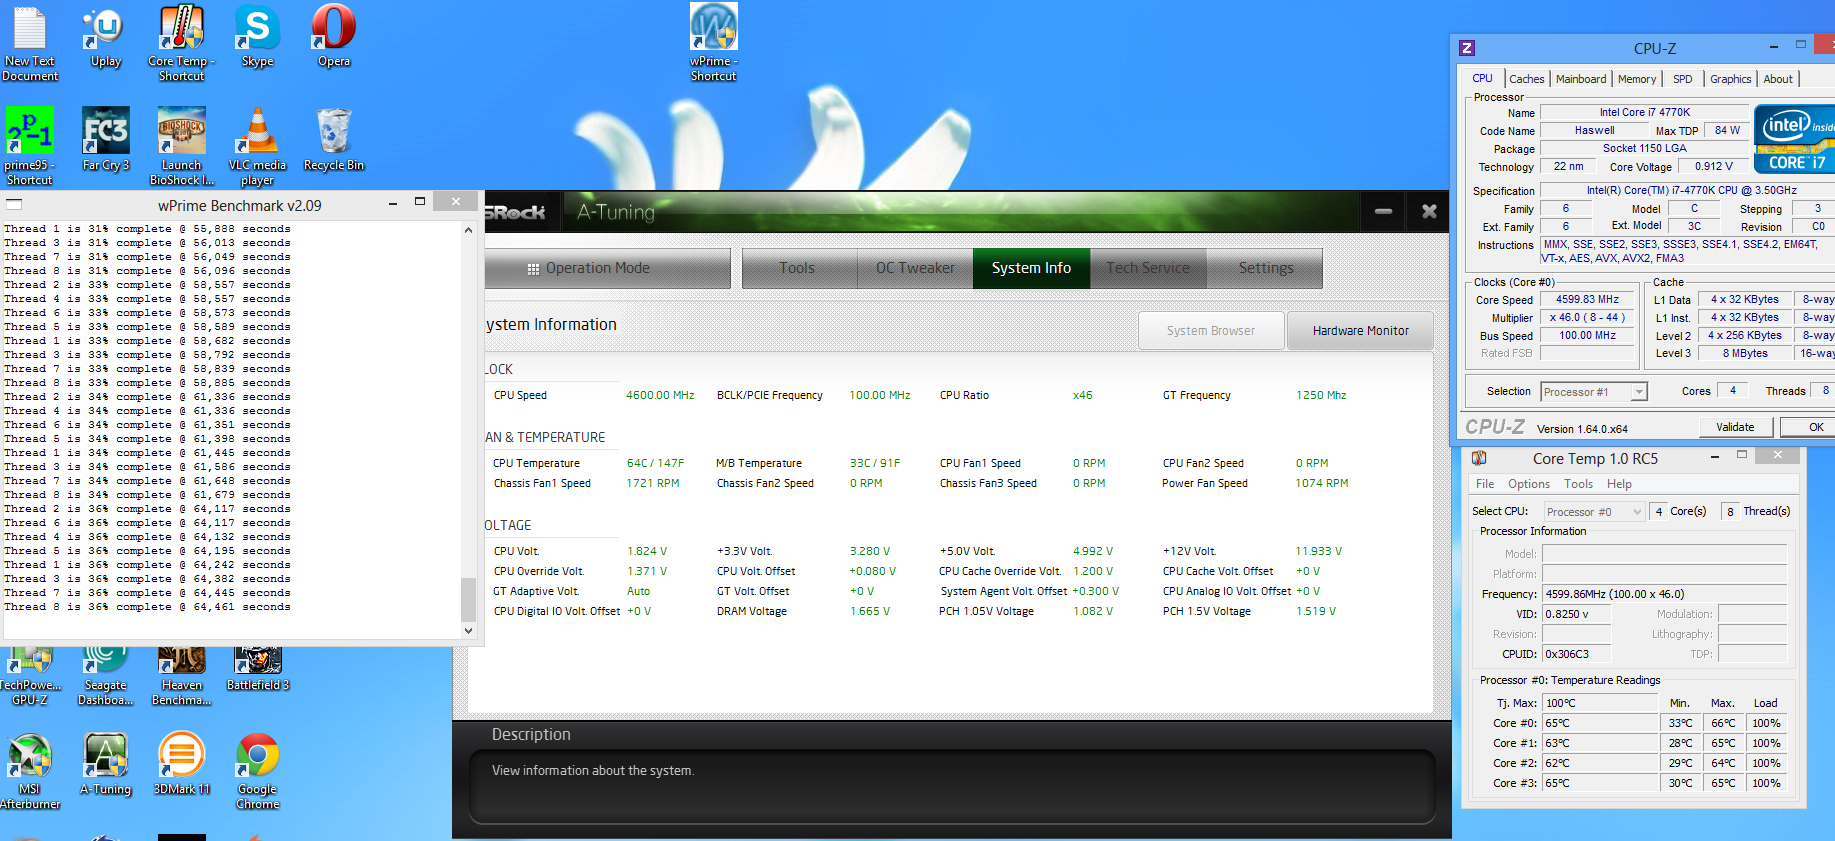Screen dimensions: 1835x841
Task: Click the wPrime Benchmark window icon
Action: [14, 204]
